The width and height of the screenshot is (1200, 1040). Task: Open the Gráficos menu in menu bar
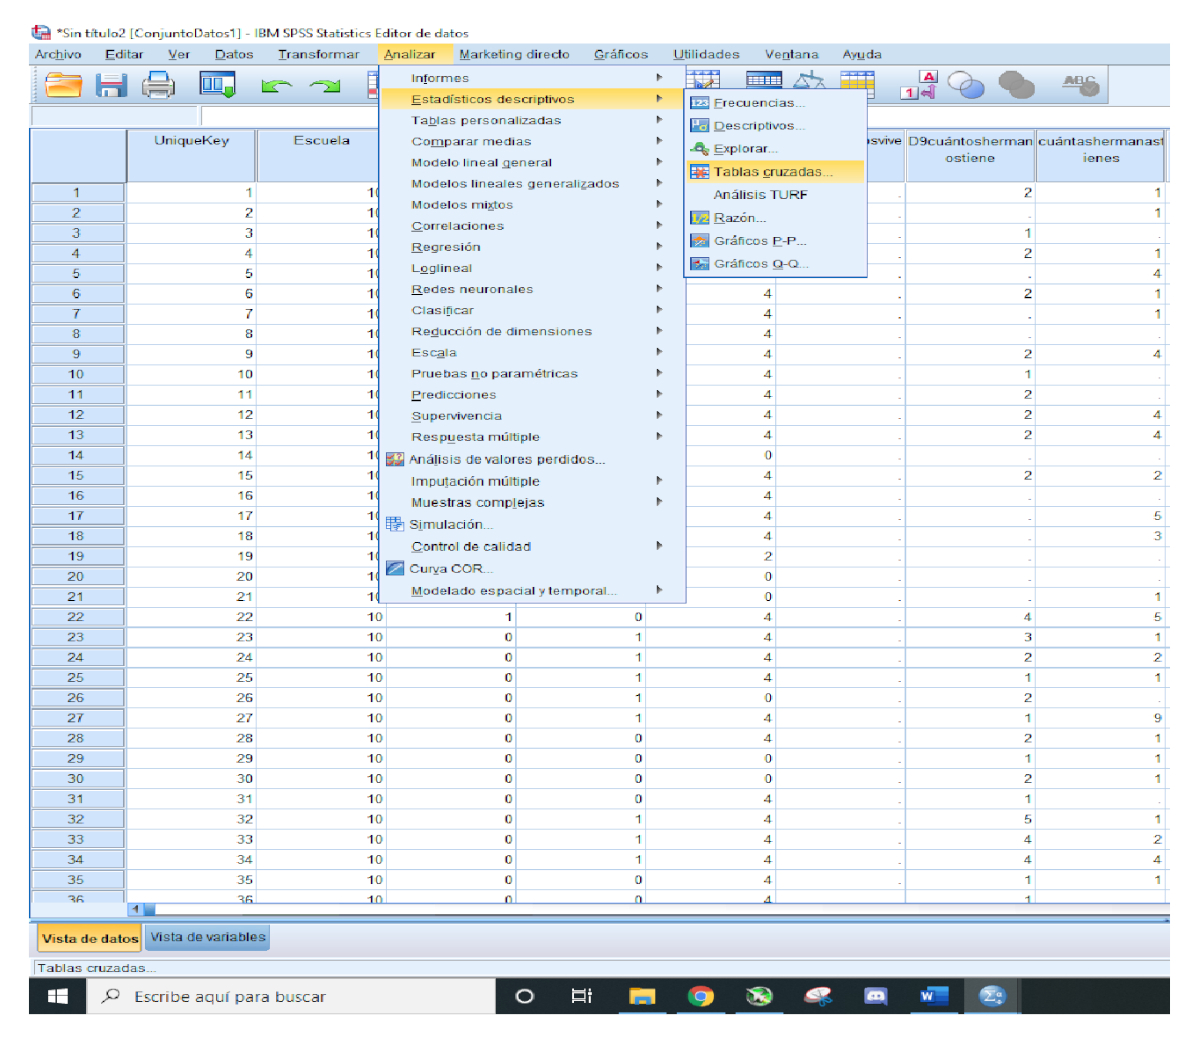click(x=620, y=55)
